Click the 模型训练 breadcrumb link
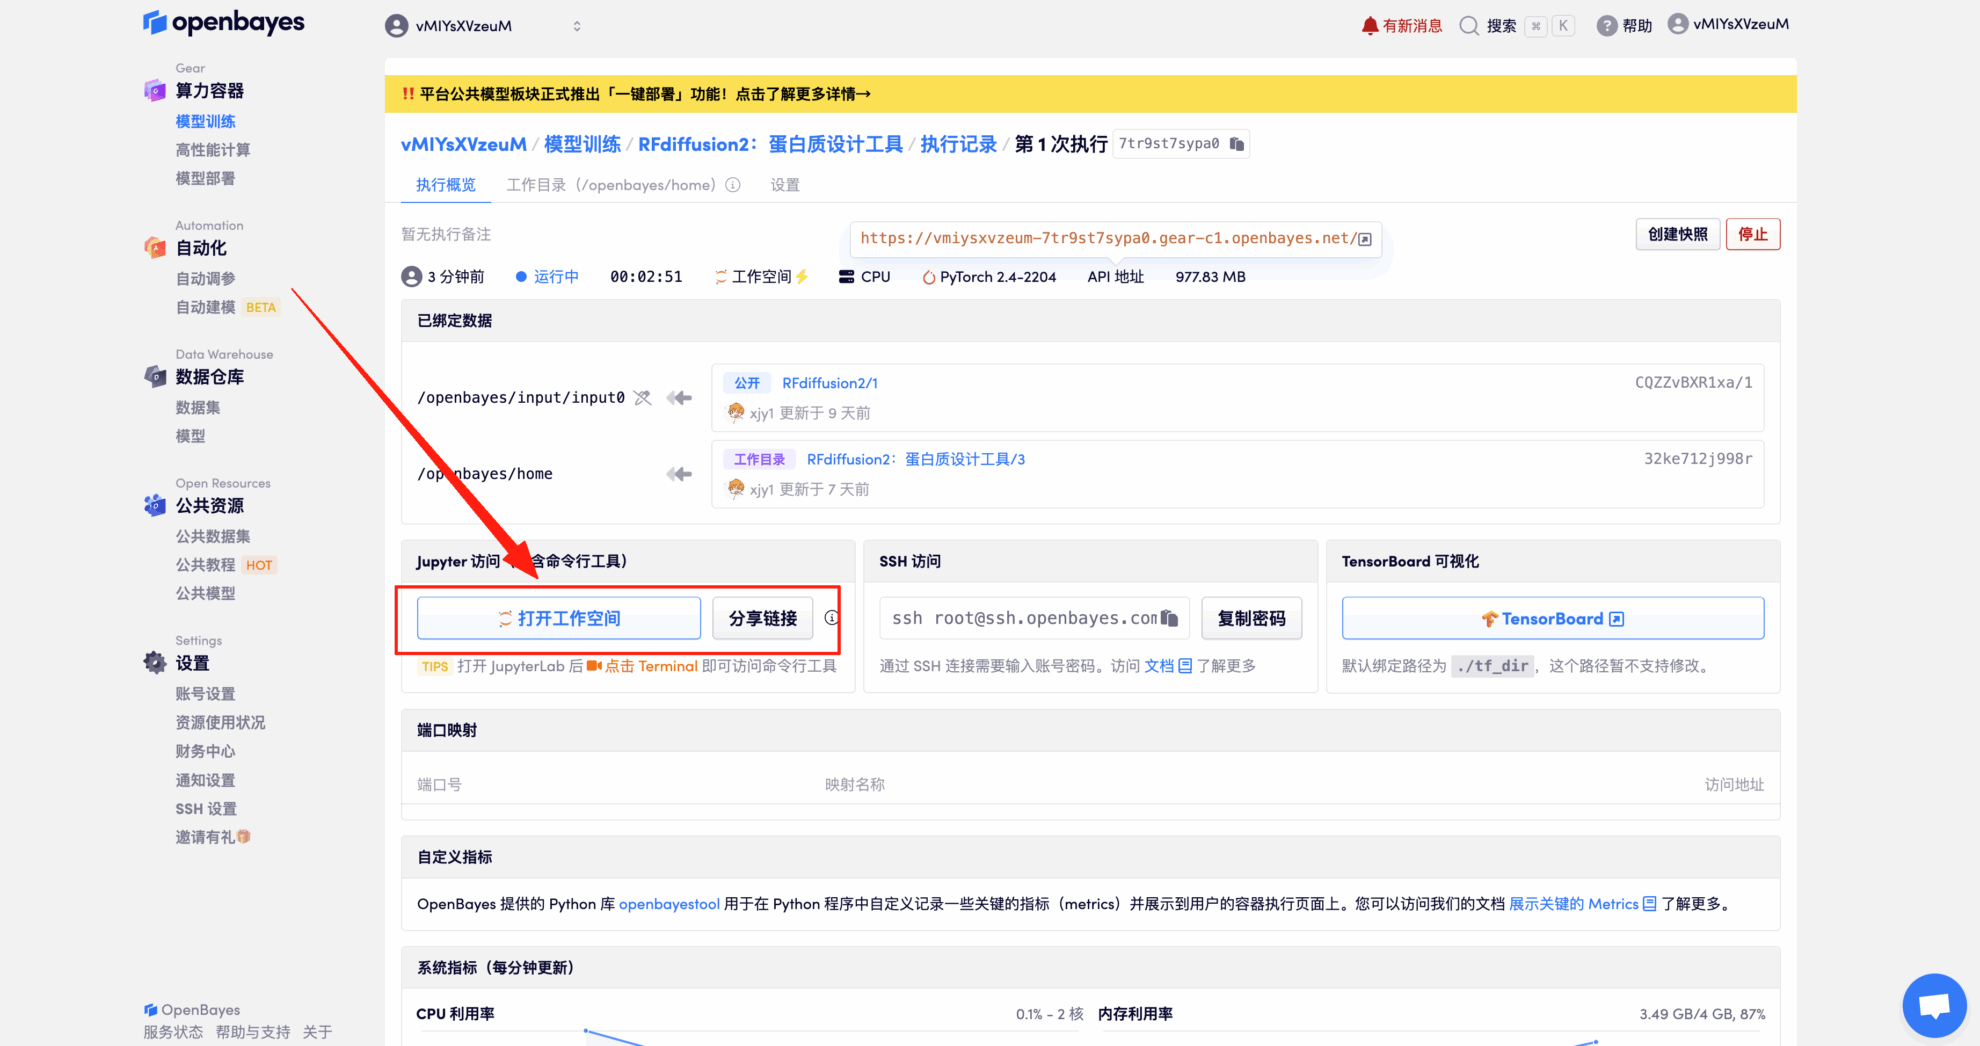Screen dimensions: 1980x1046 pyautogui.click(x=582, y=144)
